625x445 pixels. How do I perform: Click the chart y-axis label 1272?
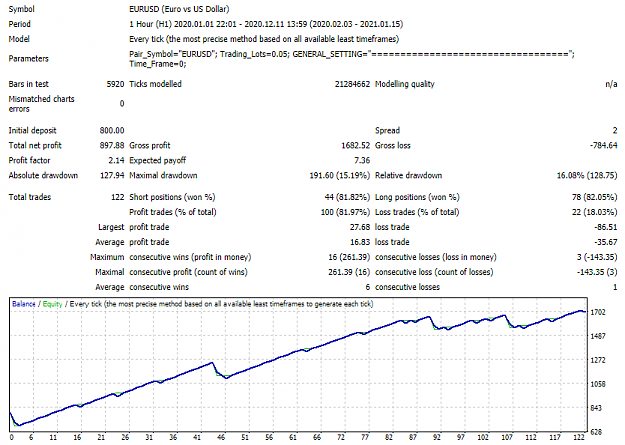pos(597,360)
